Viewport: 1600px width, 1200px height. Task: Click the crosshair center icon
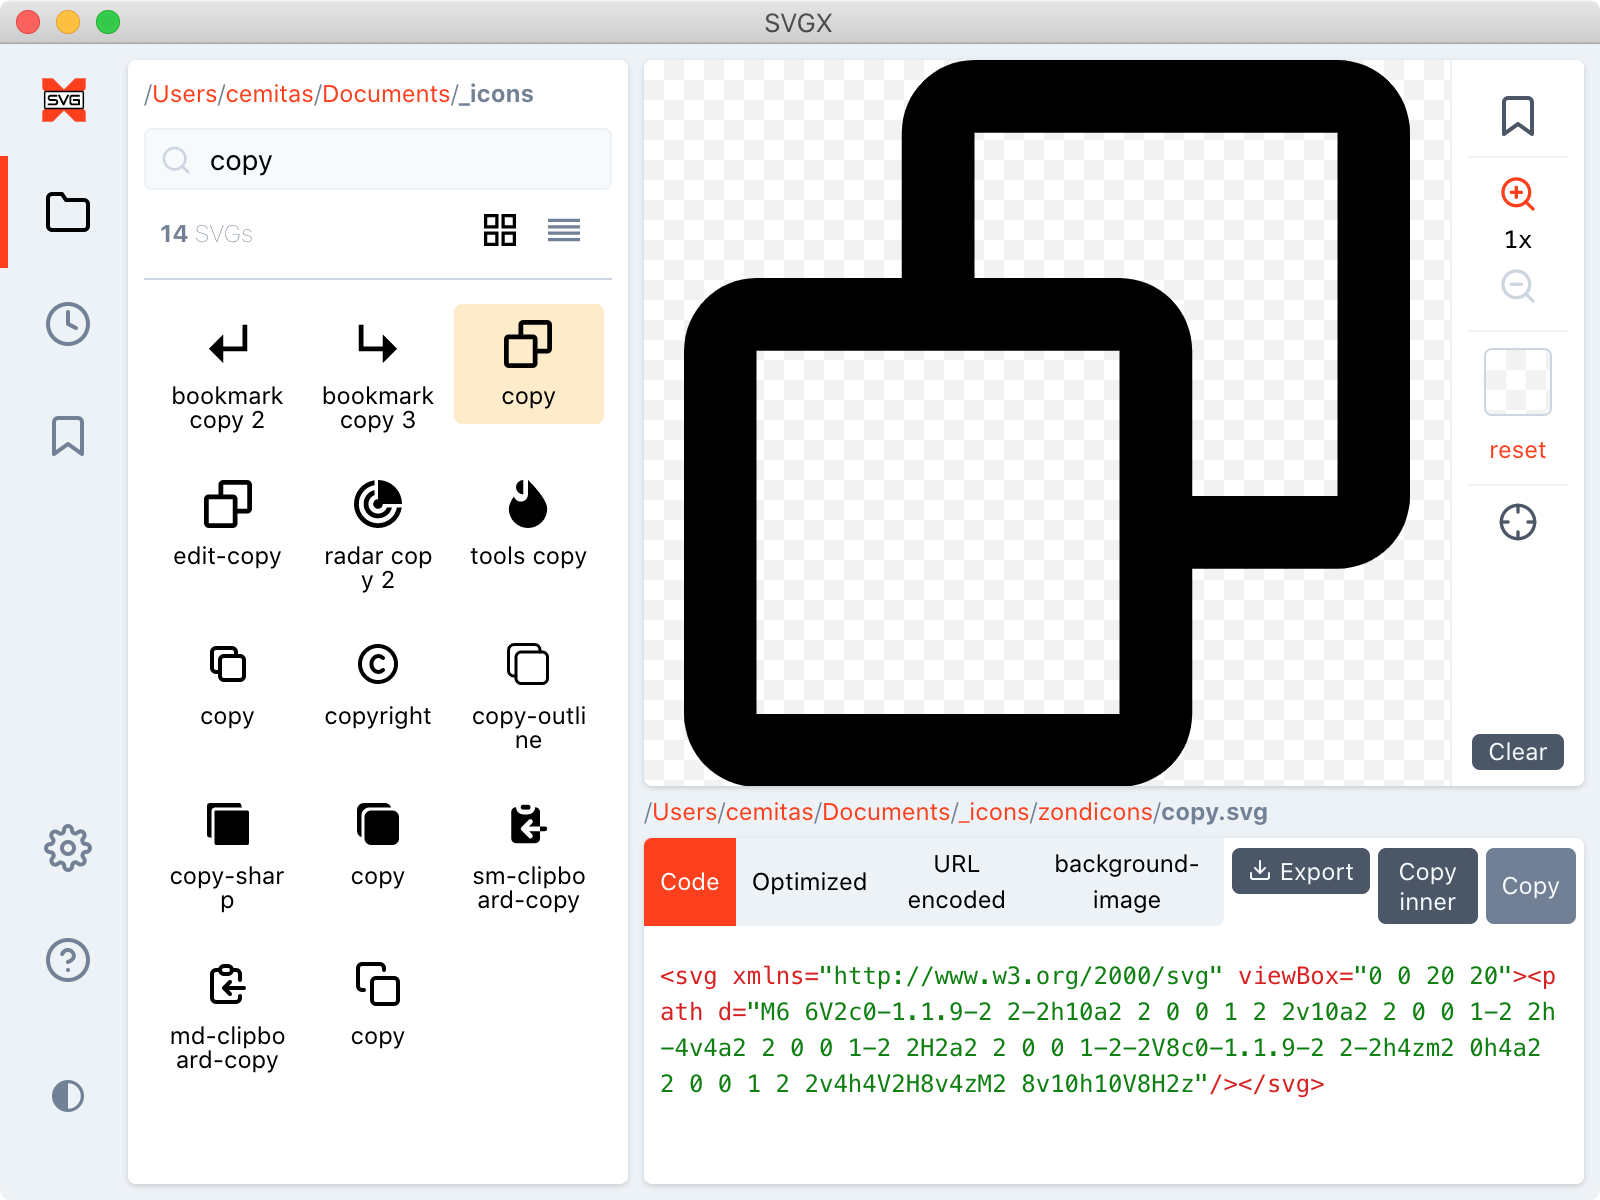[x=1518, y=522]
